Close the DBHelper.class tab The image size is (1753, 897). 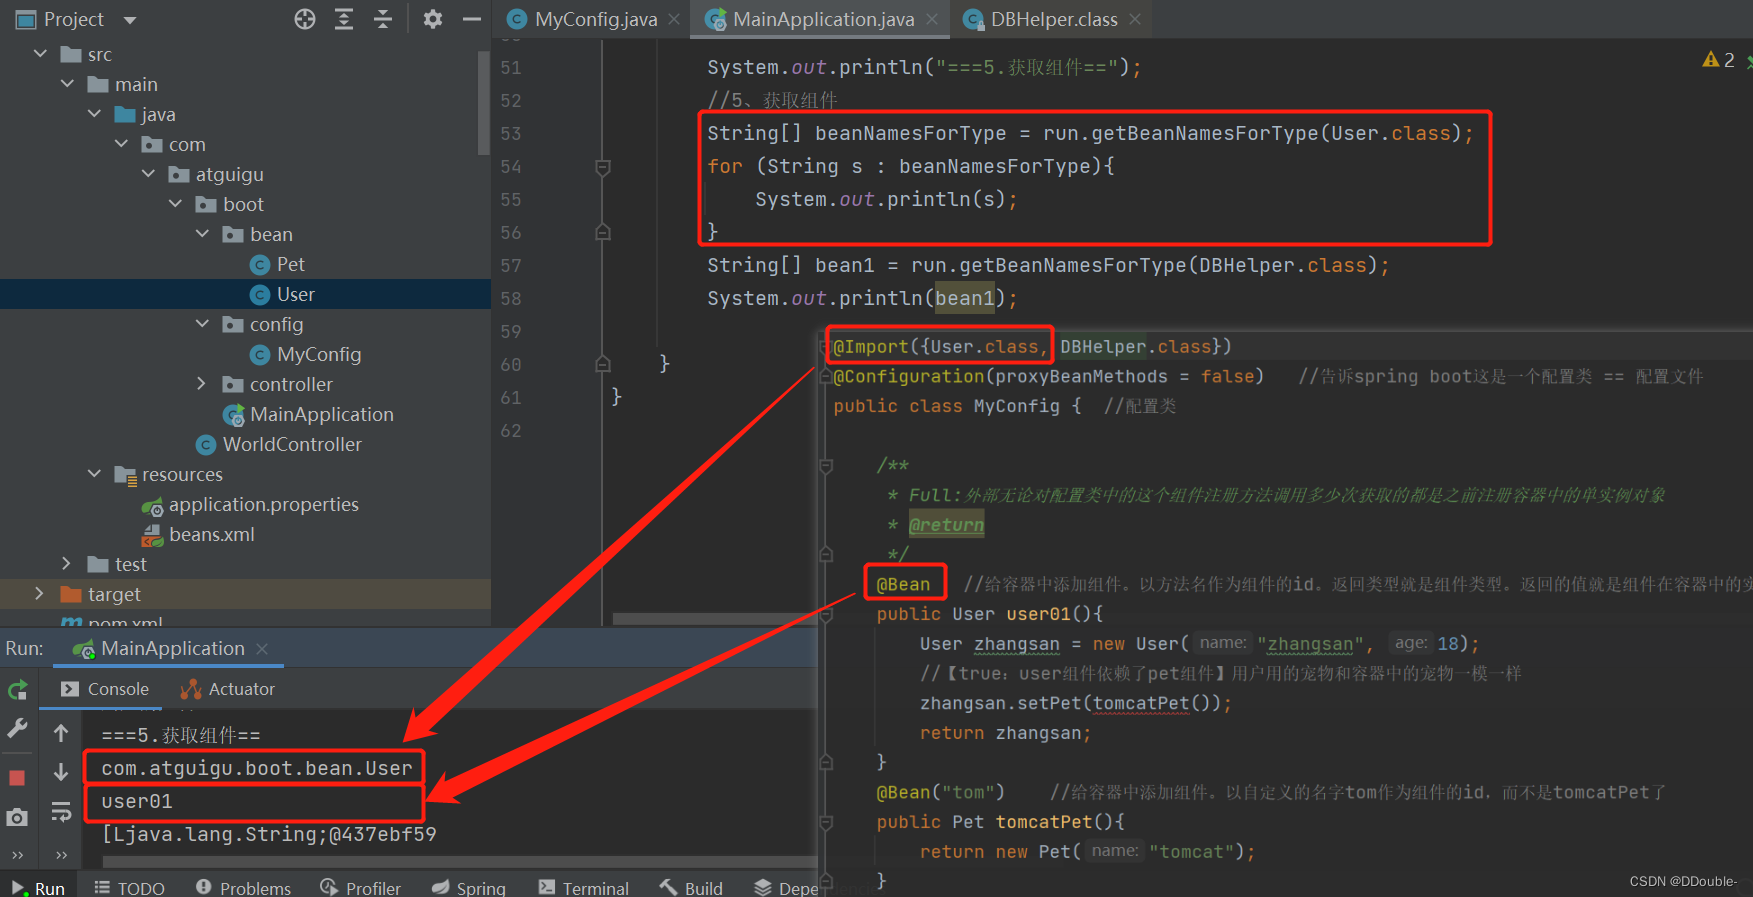(1135, 19)
